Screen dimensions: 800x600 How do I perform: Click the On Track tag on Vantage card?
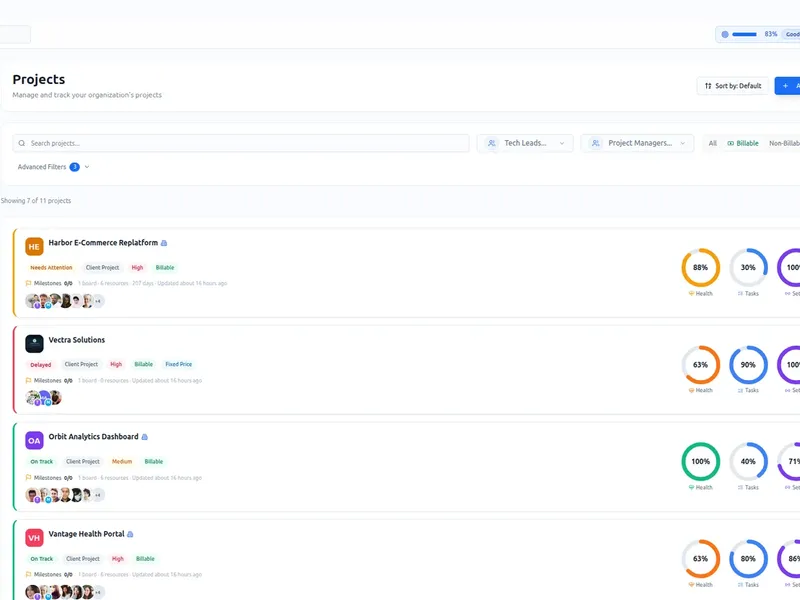pyautogui.click(x=41, y=559)
